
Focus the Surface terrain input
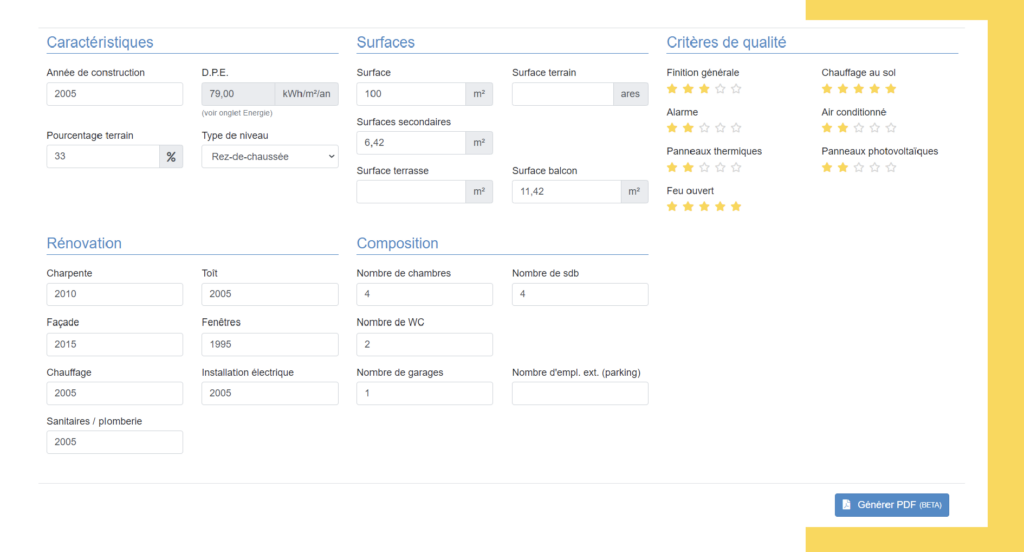562,94
